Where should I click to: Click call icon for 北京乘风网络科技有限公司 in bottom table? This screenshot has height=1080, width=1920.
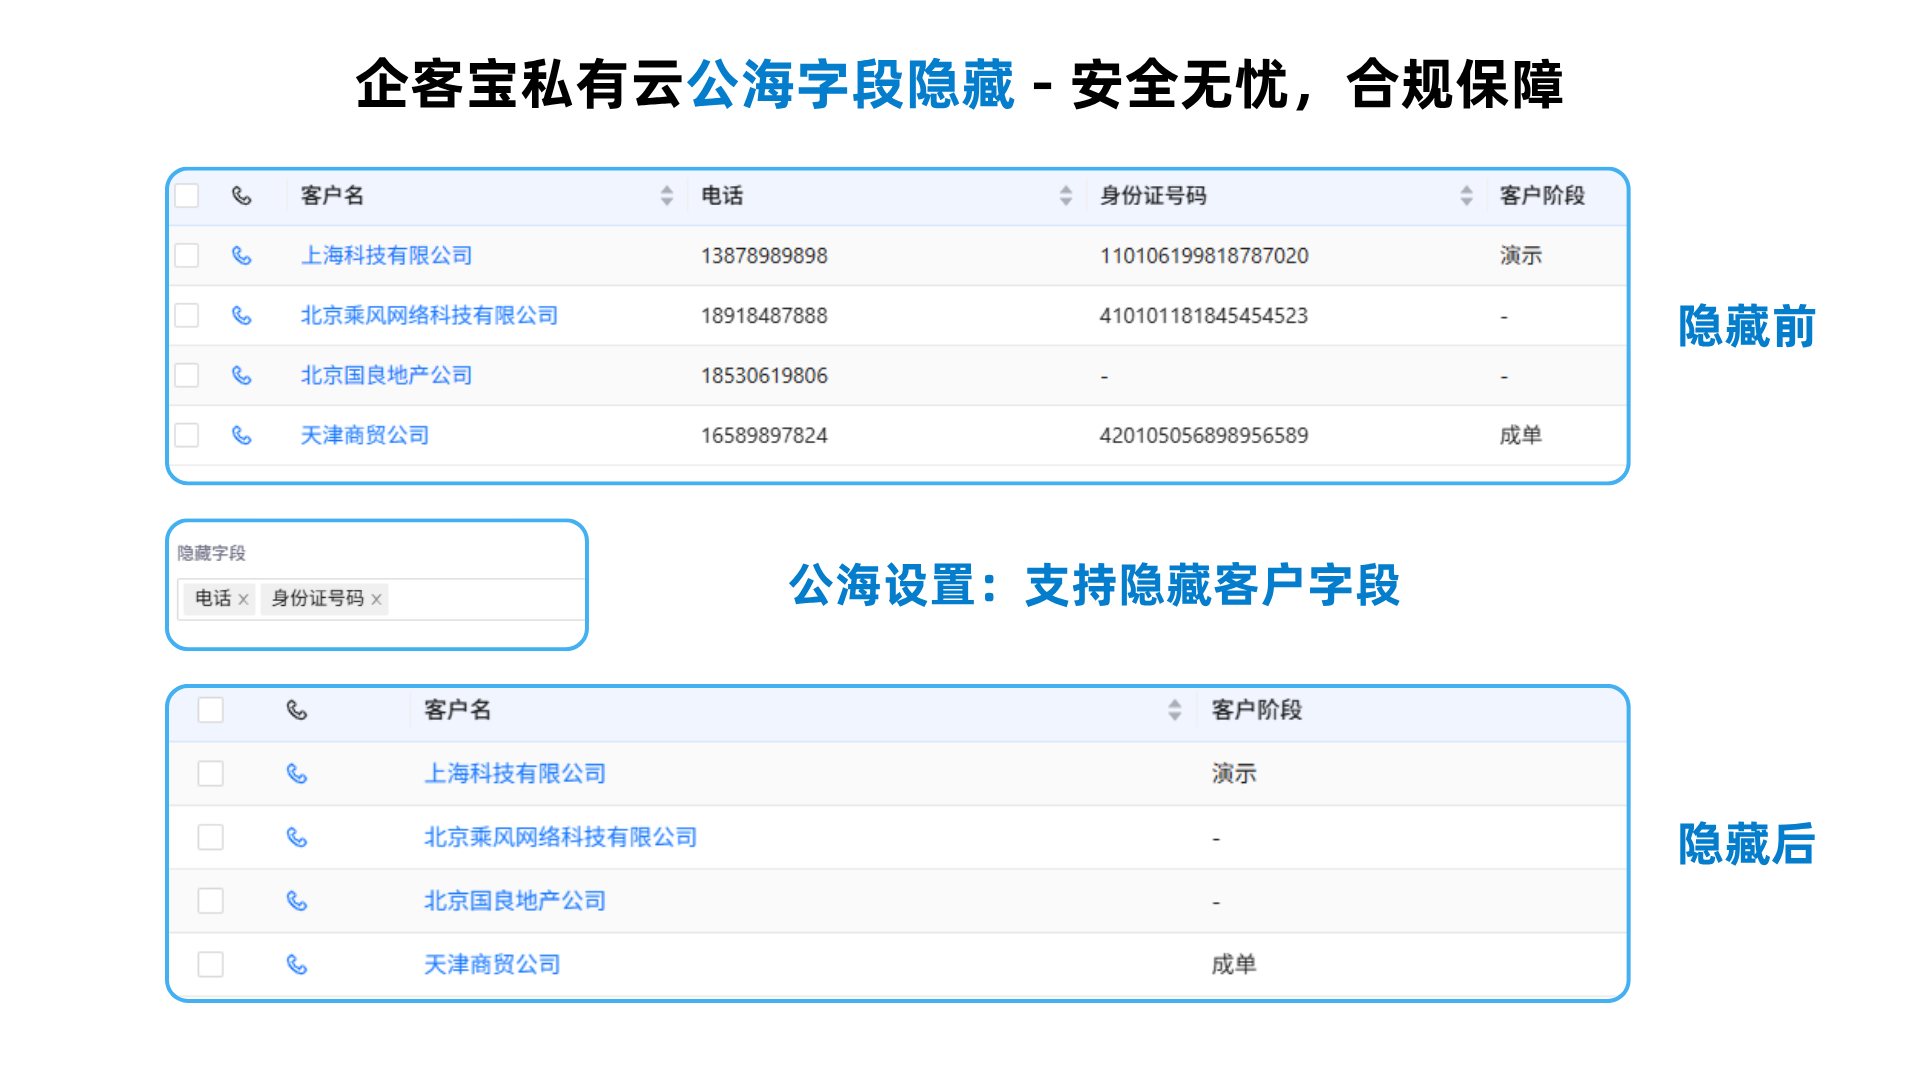[x=297, y=837]
